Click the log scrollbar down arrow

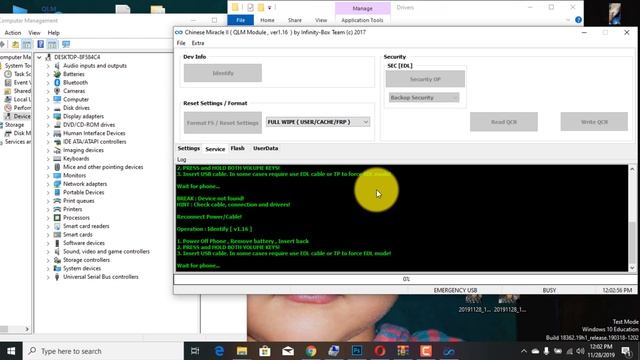pos(632,268)
